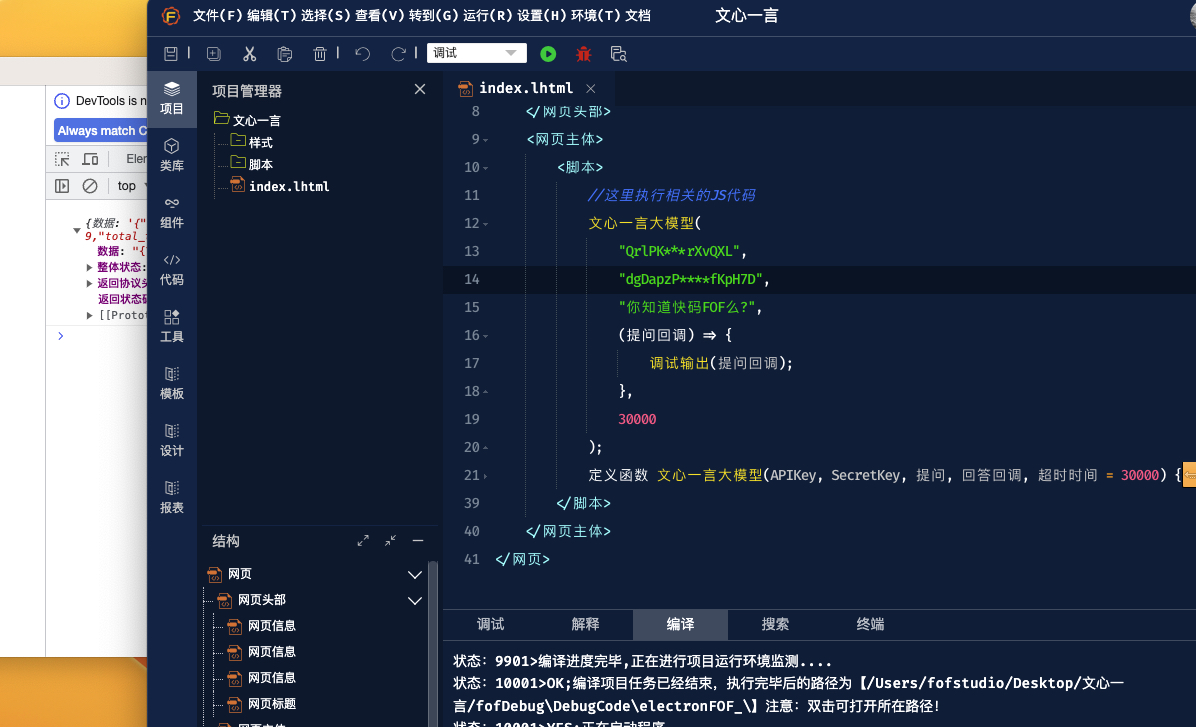This screenshot has width=1196, height=727.
Task: Open the 转到(G) menu
Action: pyautogui.click(x=434, y=15)
